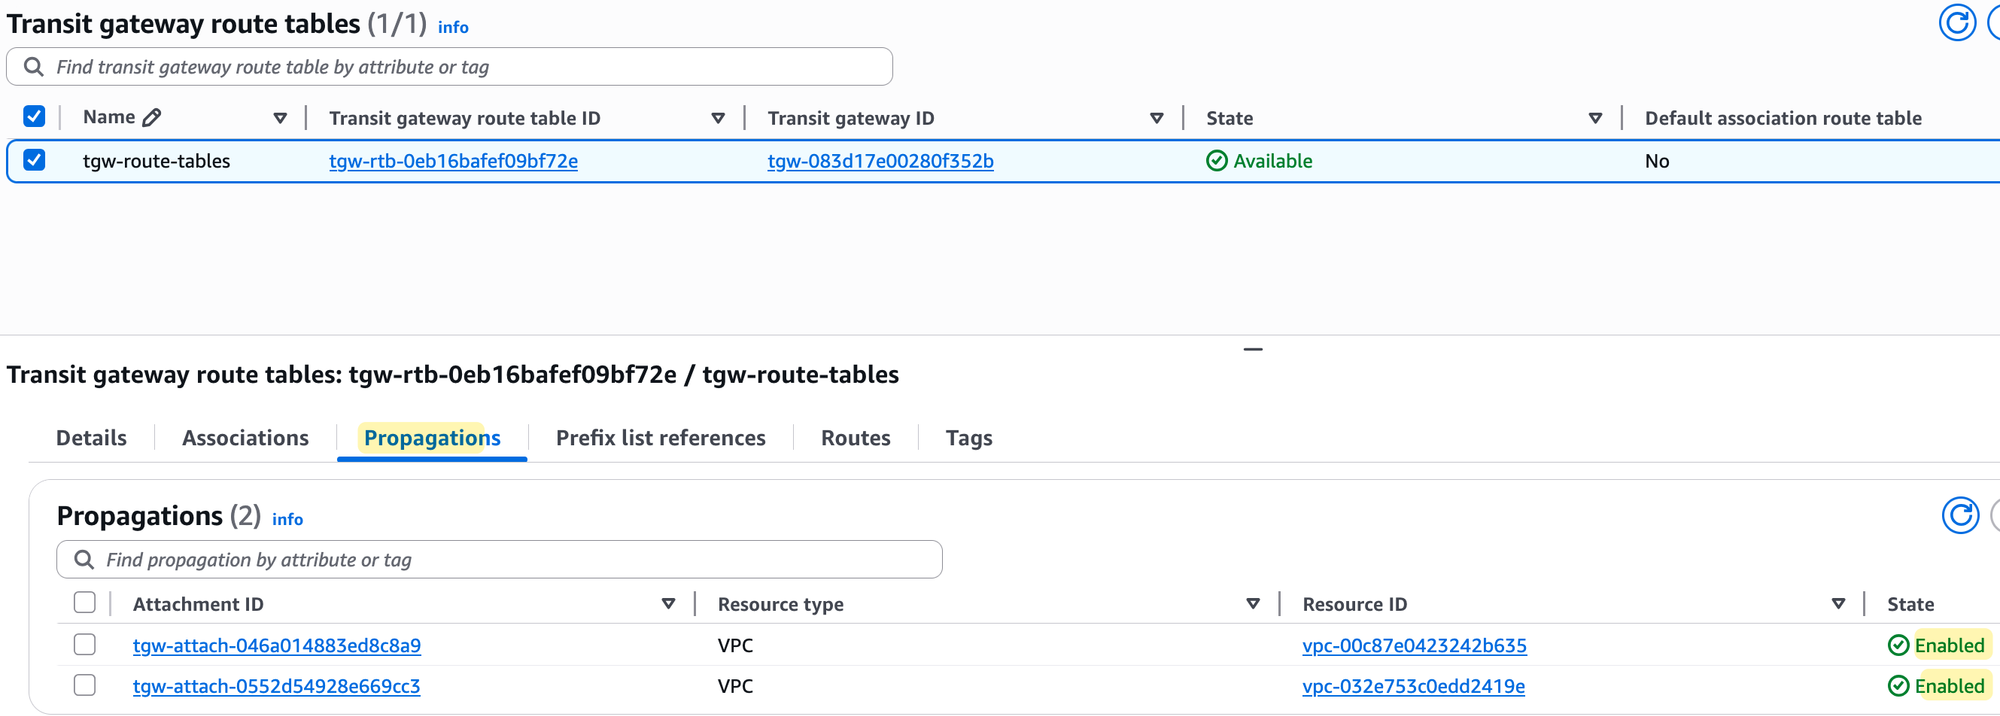Open the Resource ID column dropdown
The height and width of the screenshot is (716, 2000).
pyautogui.click(x=1838, y=604)
